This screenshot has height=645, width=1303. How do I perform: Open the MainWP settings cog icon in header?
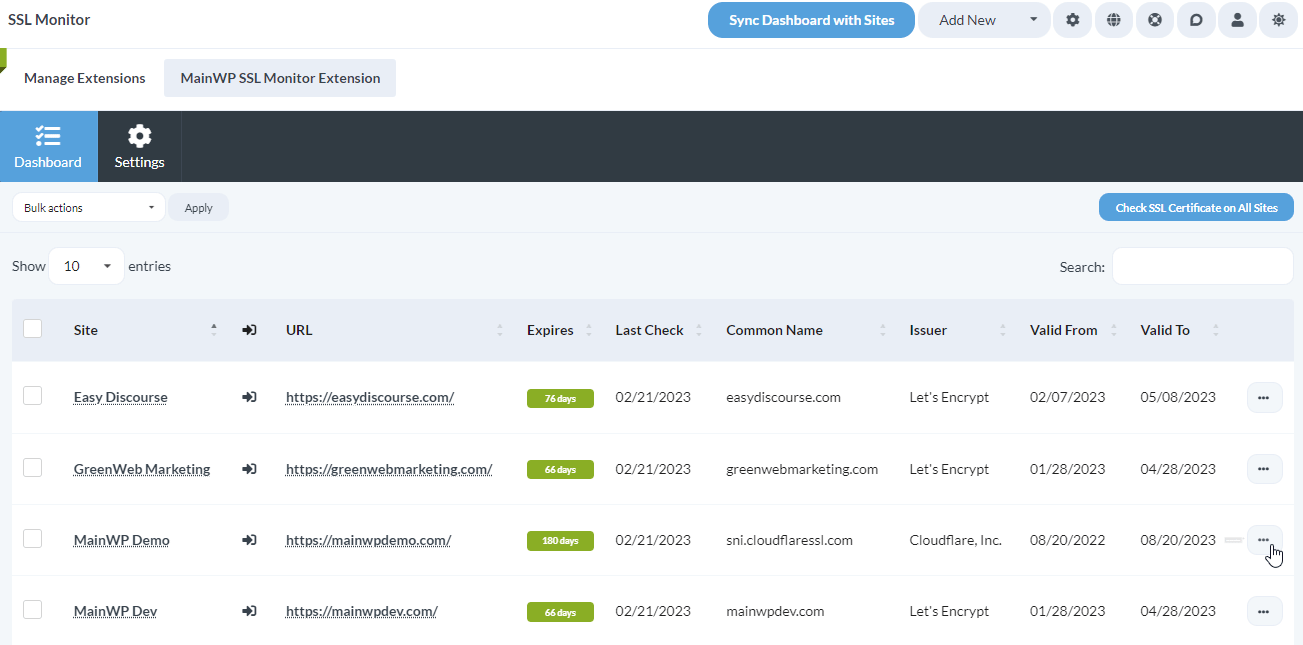(x=1072, y=20)
